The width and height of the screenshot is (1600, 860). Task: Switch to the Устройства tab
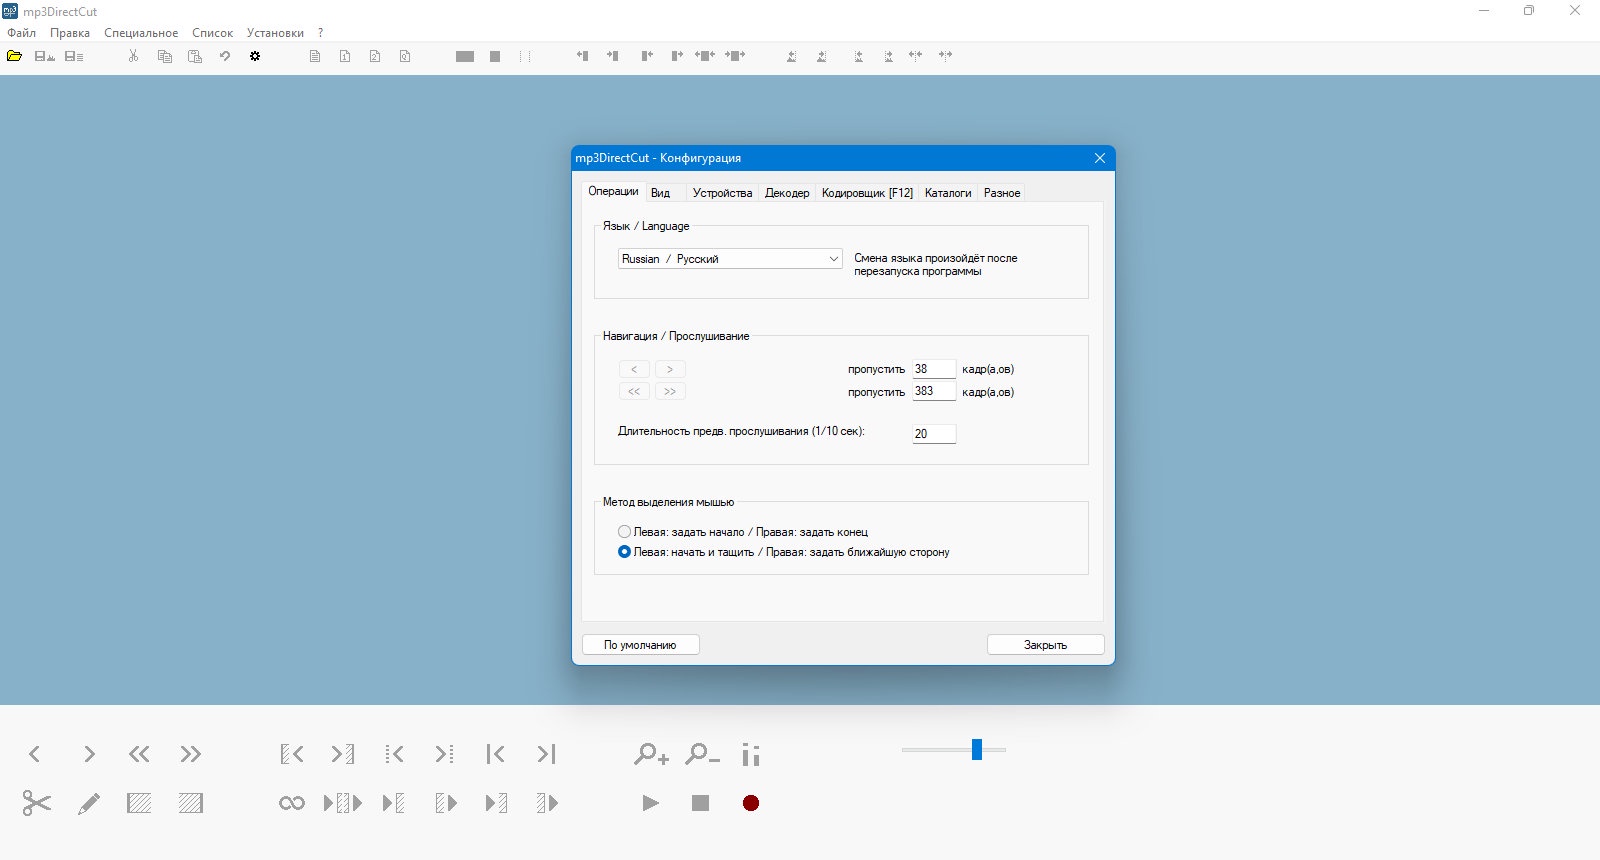click(722, 193)
